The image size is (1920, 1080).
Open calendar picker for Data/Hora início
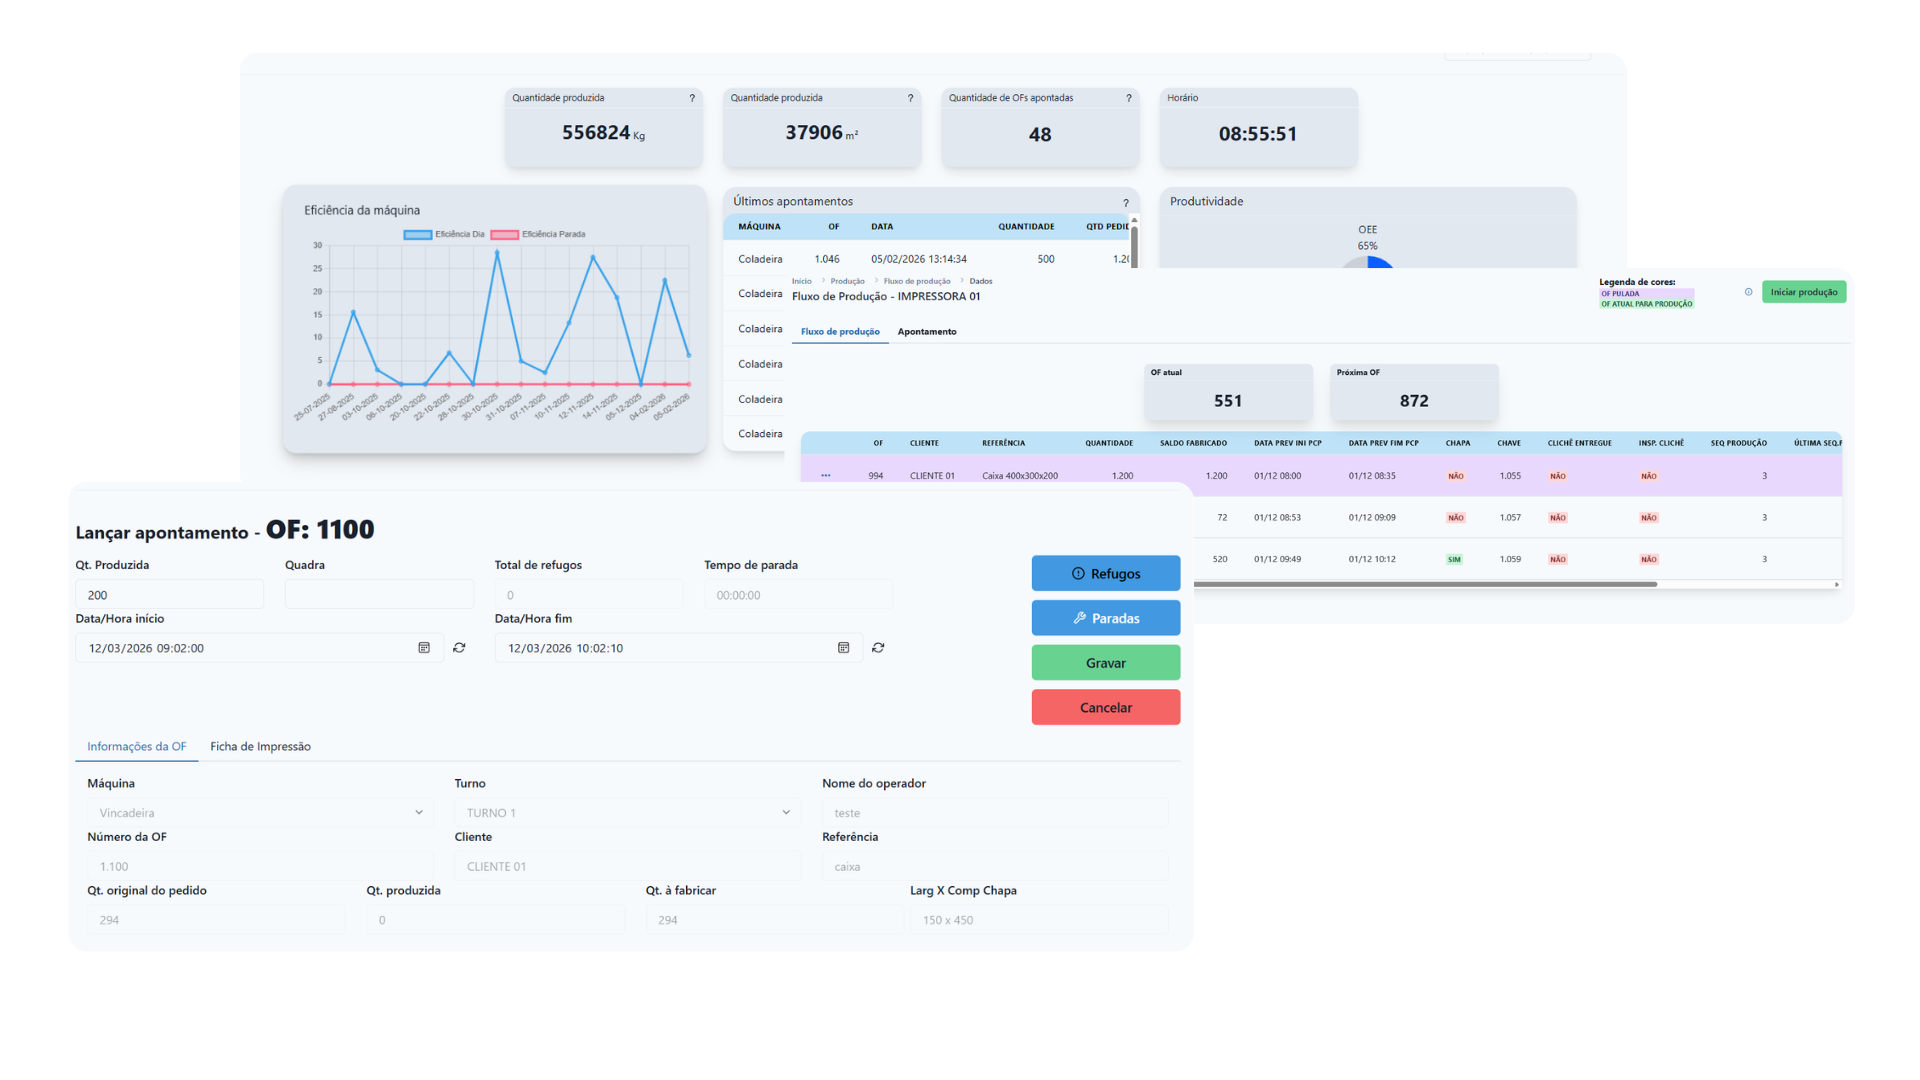coord(424,648)
